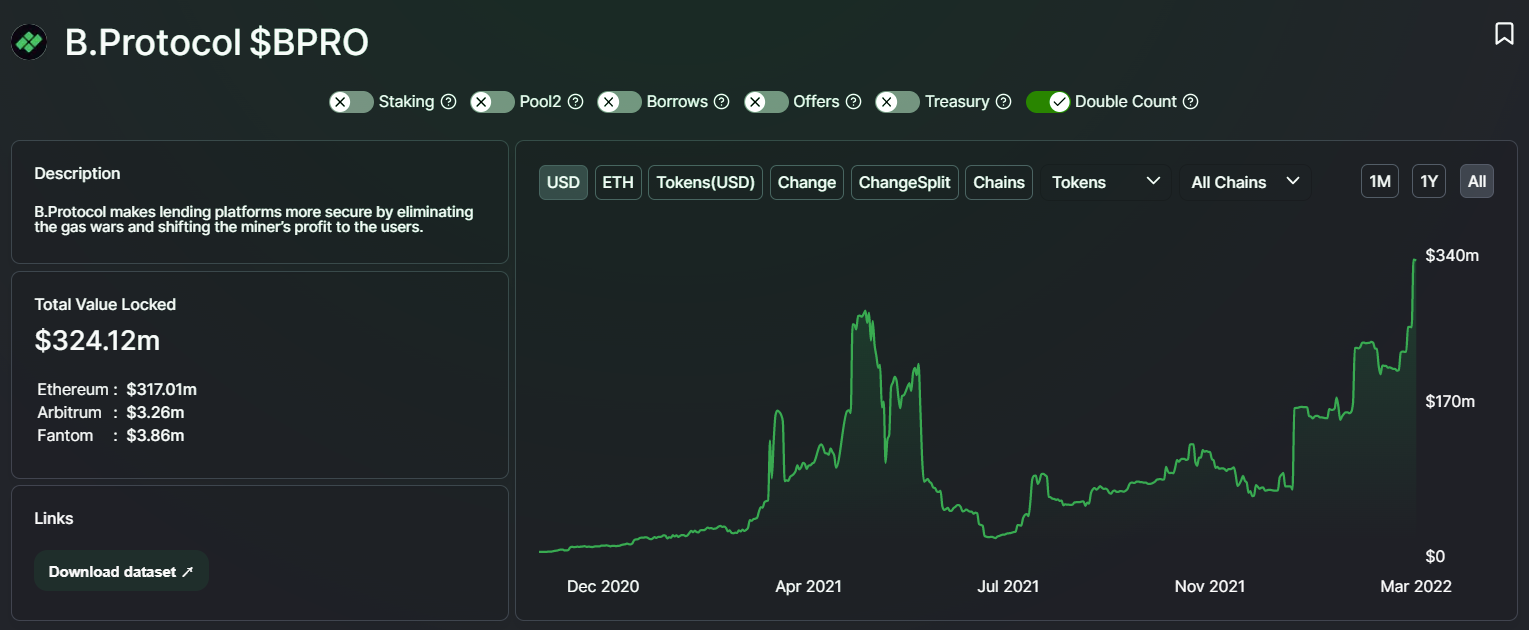Open the All Chains dropdown

pyautogui.click(x=1245, y=182)
